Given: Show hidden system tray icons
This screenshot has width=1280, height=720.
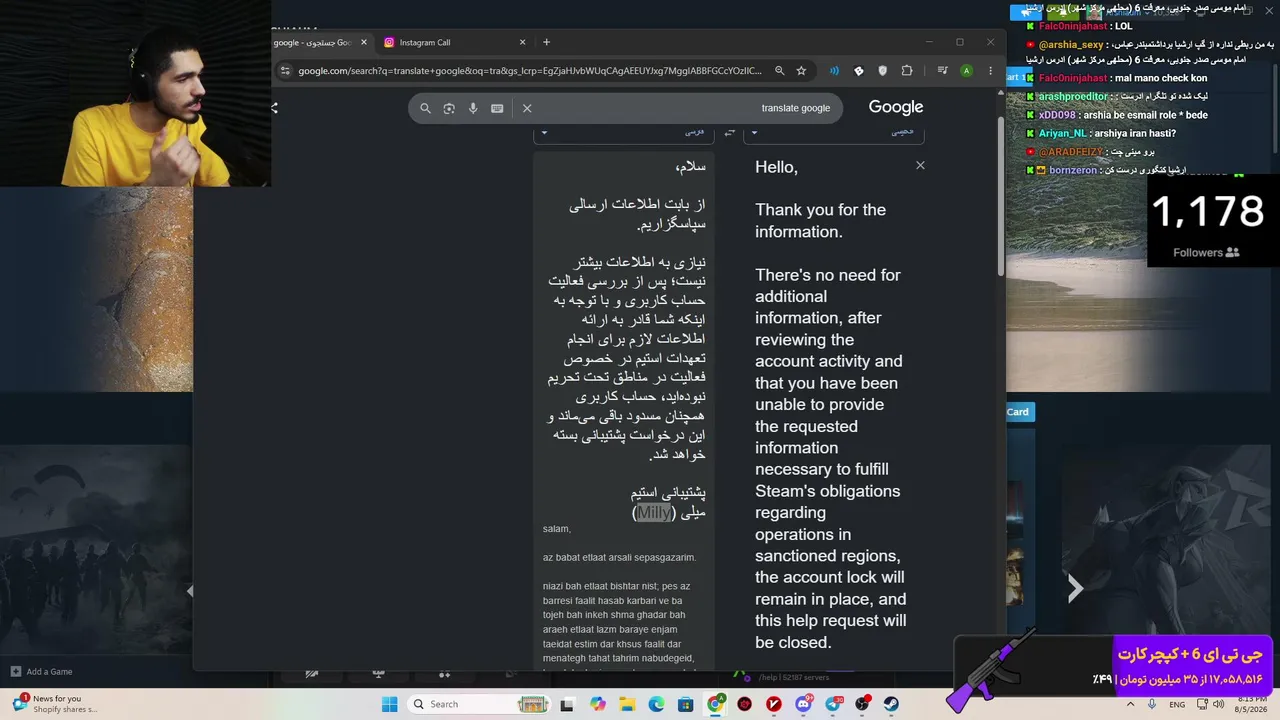Looking at the screenshot, I should pos(1129,704).
